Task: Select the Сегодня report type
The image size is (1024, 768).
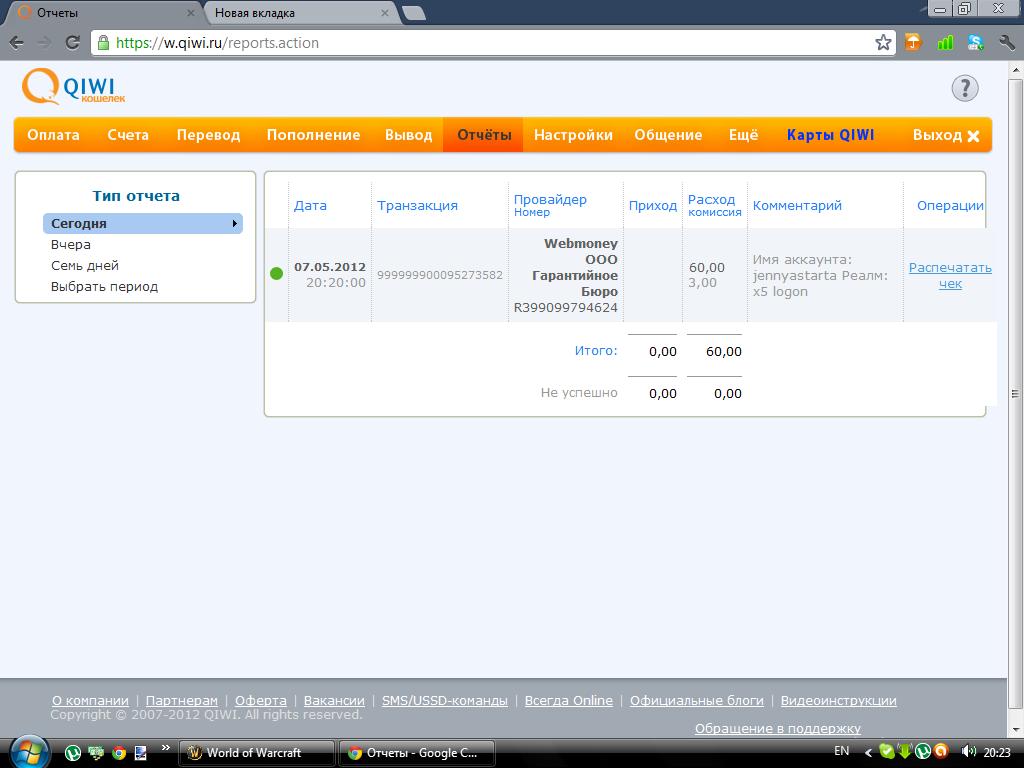Action: pyautogui.click(x=79, y=224)
